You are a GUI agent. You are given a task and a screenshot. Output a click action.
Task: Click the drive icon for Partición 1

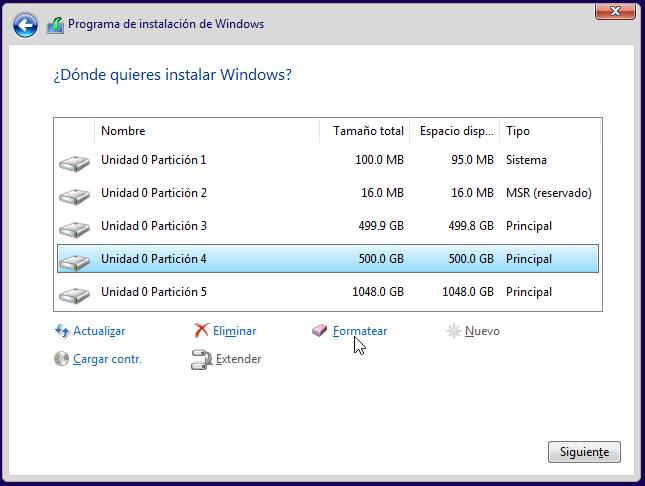coord(74,163)
